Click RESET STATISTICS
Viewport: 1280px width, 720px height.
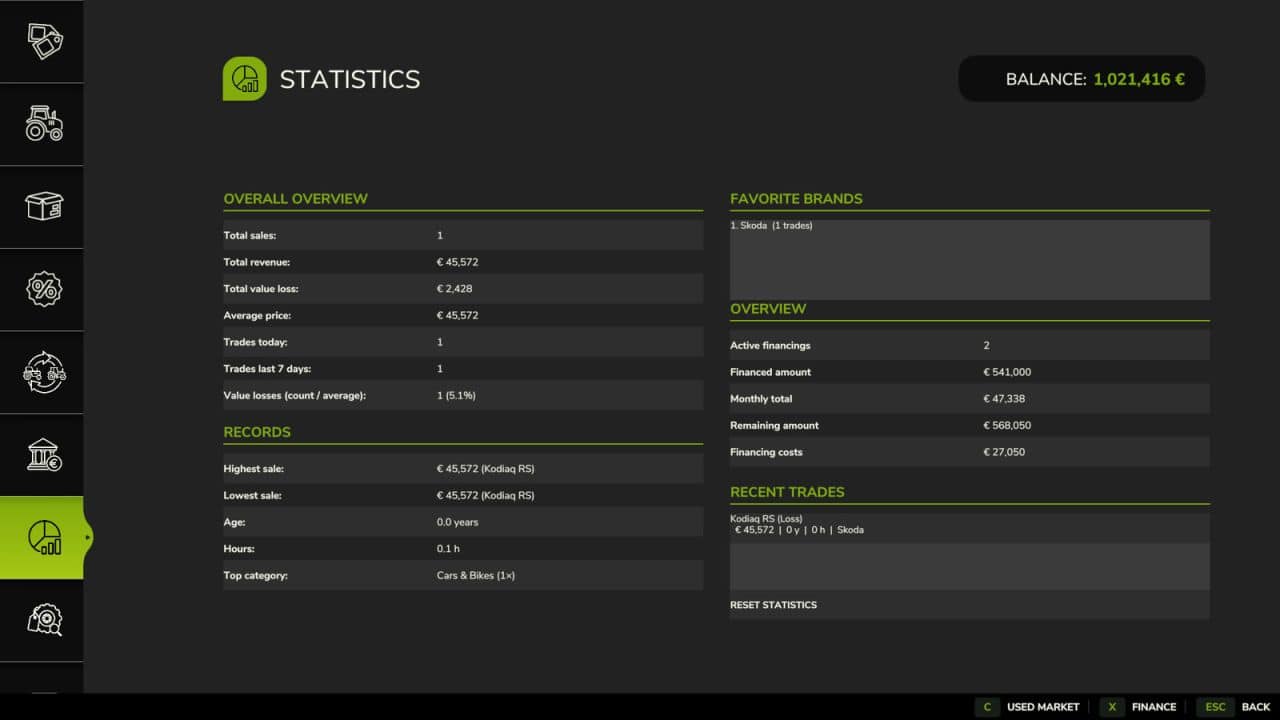coord(773,605)
